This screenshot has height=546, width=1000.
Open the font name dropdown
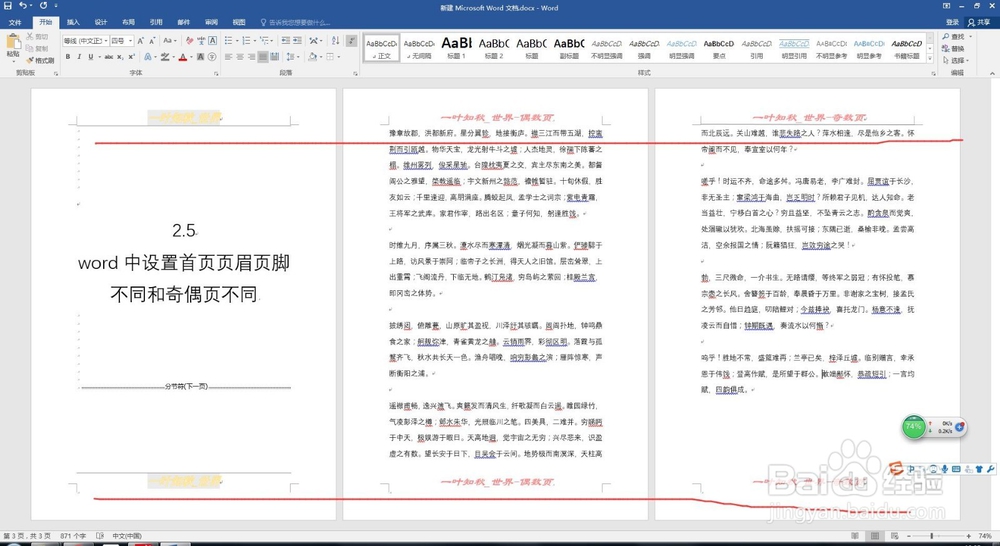[105, 41]
